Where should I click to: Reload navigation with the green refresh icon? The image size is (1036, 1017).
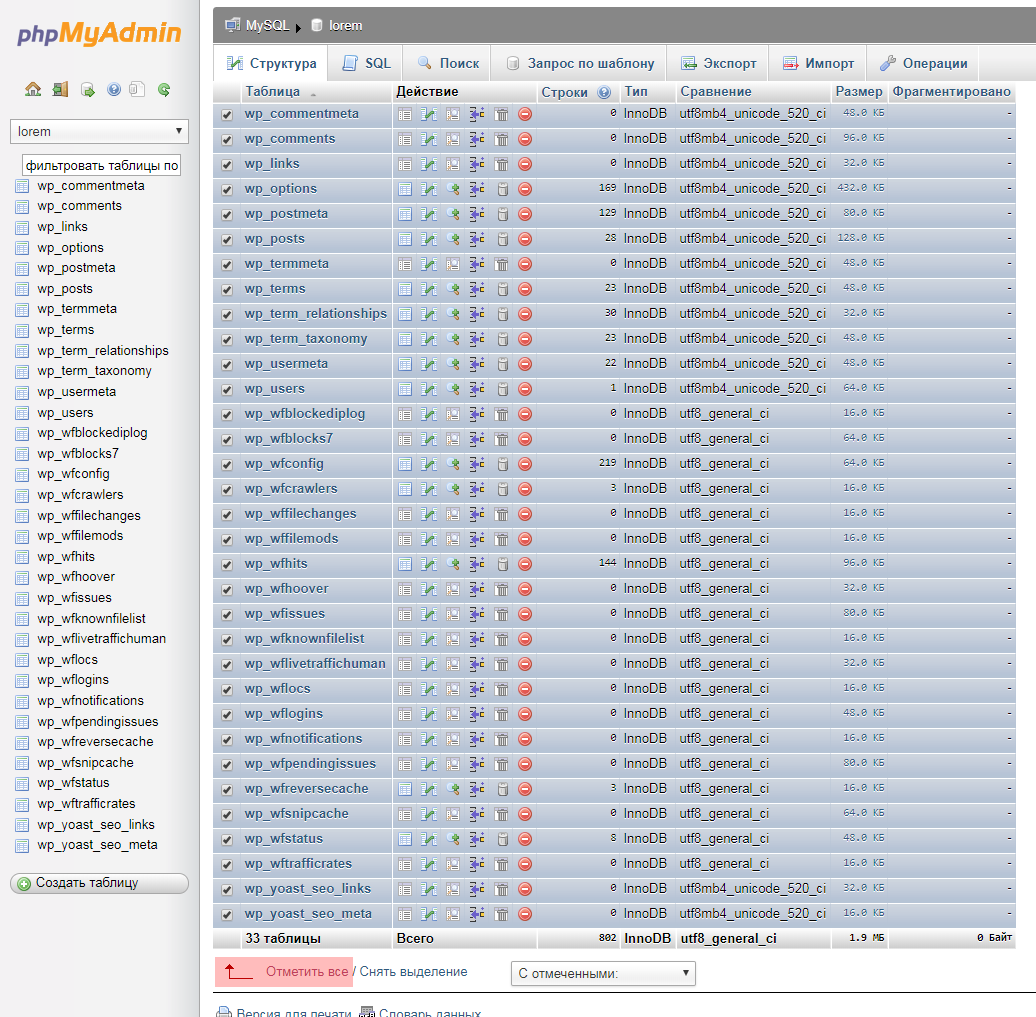click(x=164, y=89)
